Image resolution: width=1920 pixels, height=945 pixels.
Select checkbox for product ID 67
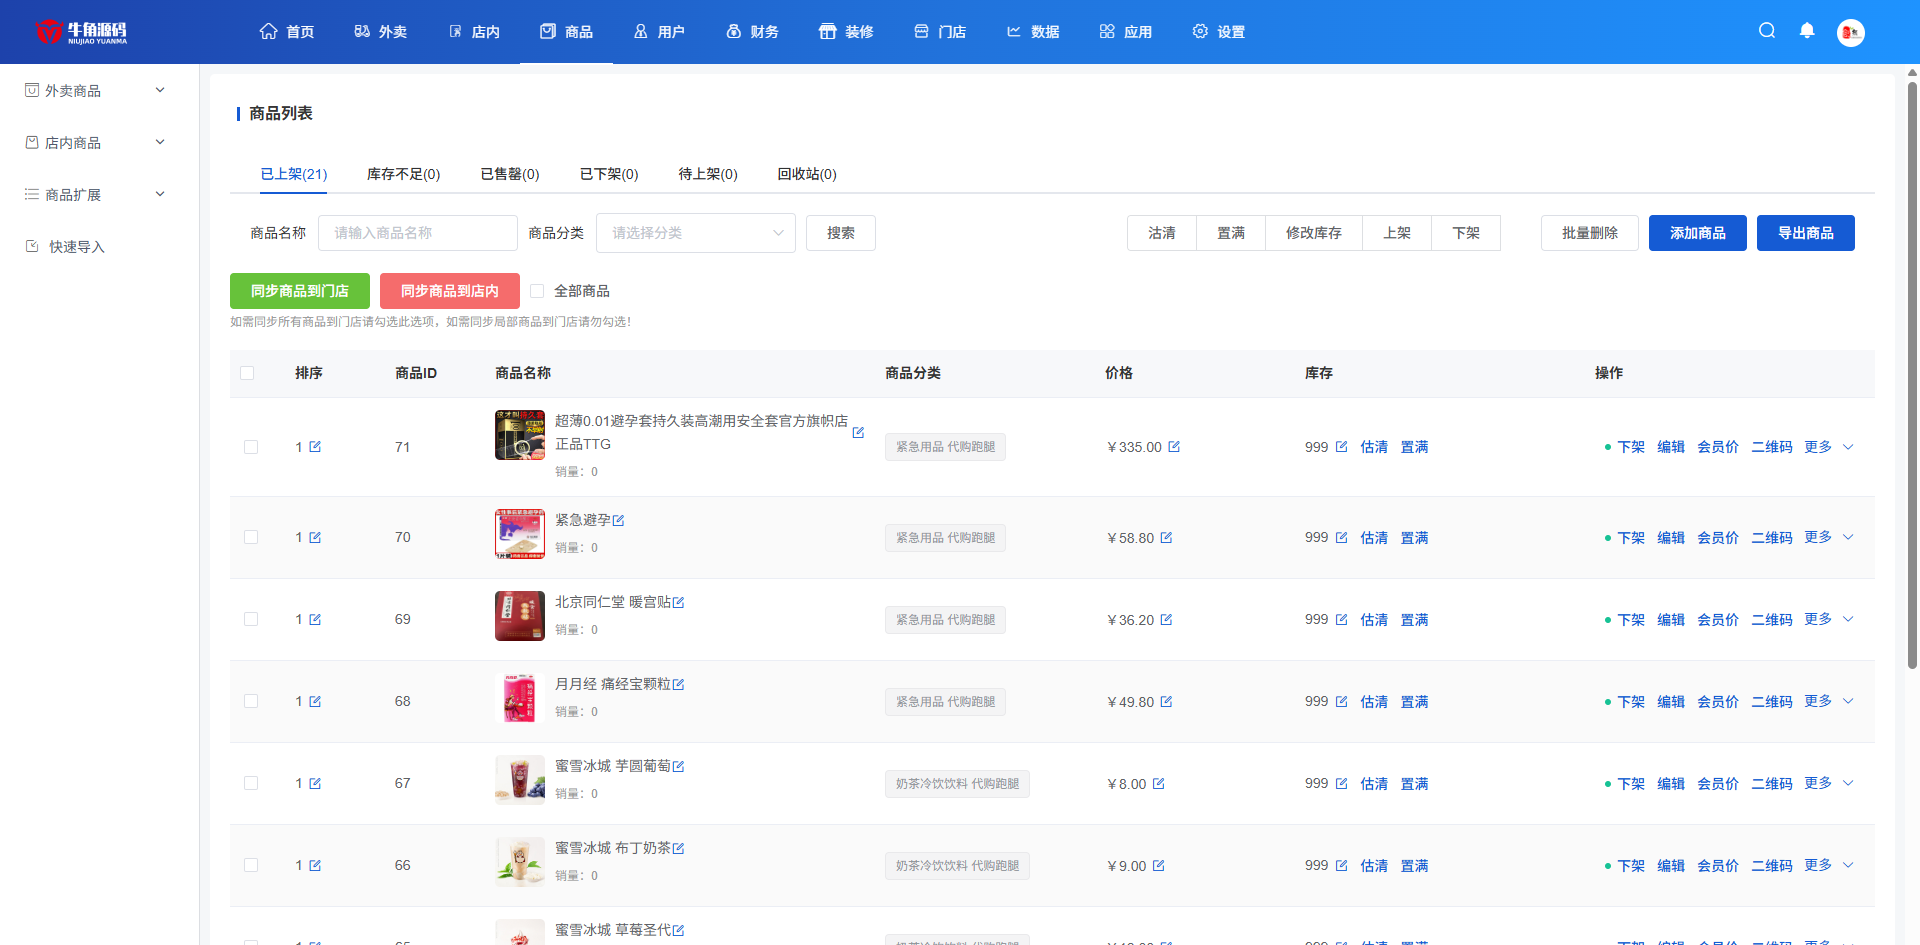(251, 784)
